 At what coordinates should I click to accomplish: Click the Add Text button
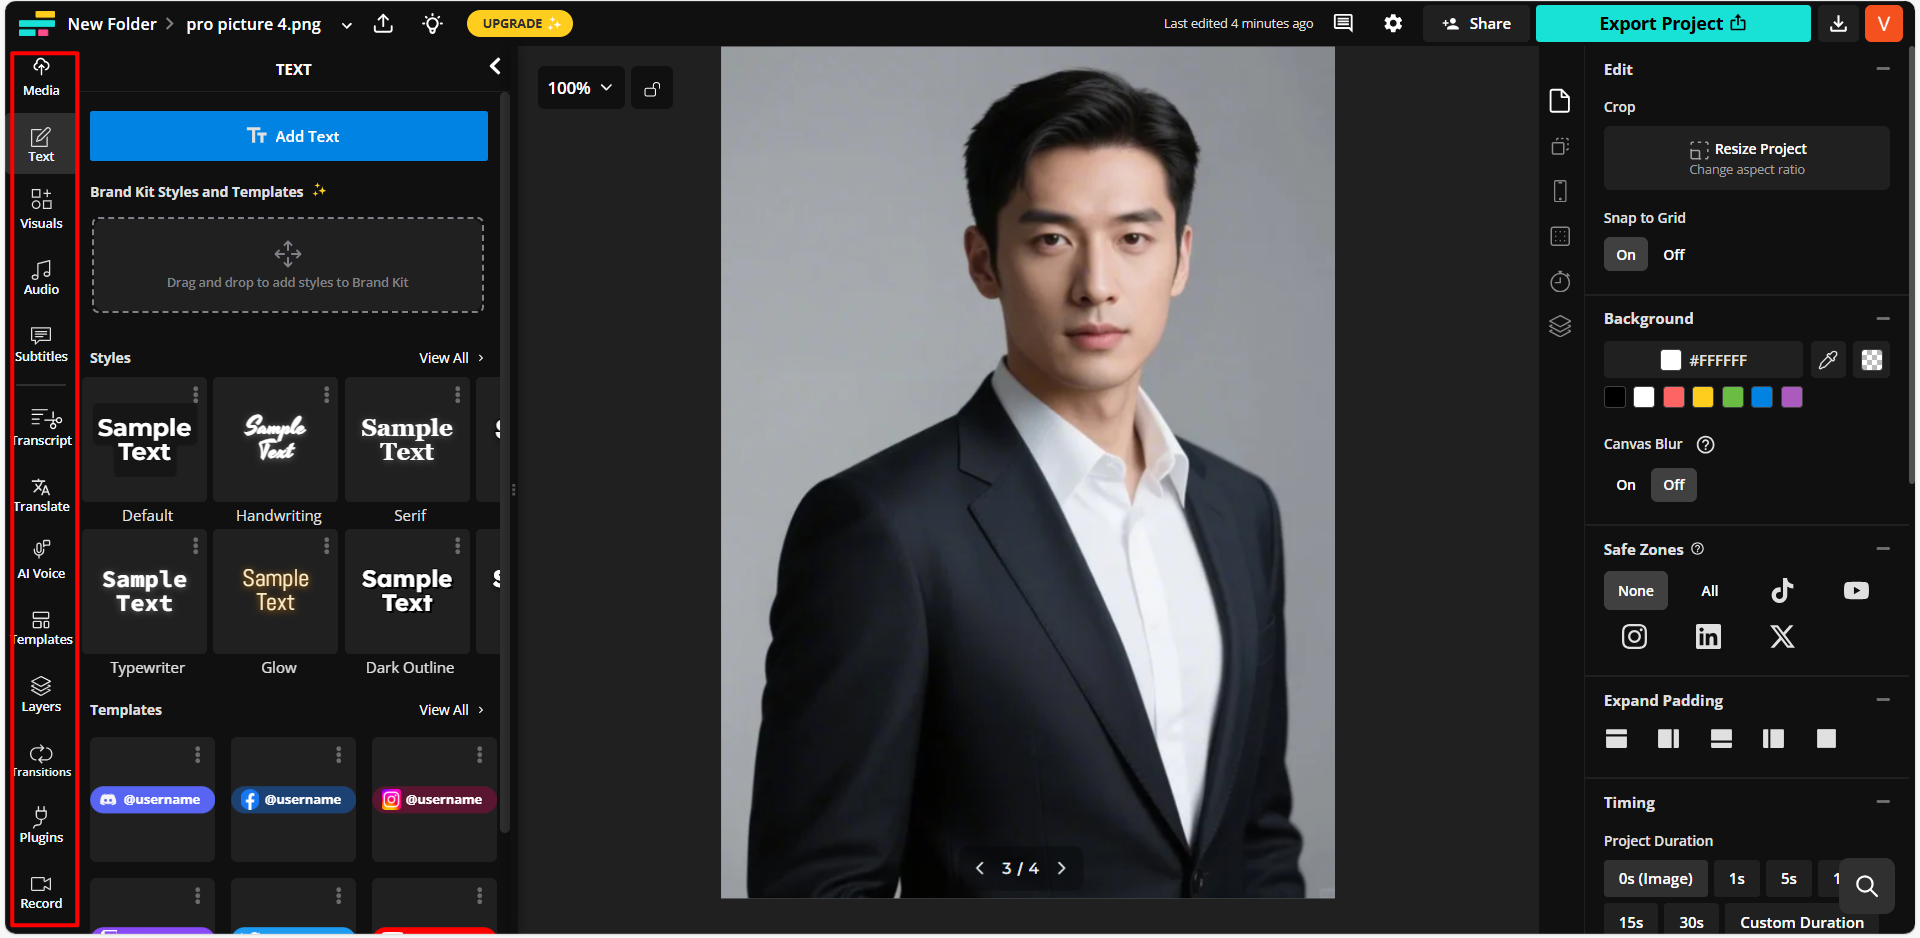pos(289,136)
